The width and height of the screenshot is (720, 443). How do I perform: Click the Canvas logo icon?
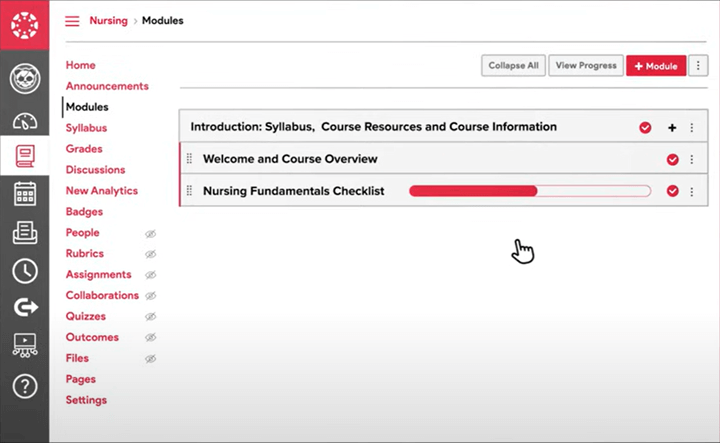[25, 25]
